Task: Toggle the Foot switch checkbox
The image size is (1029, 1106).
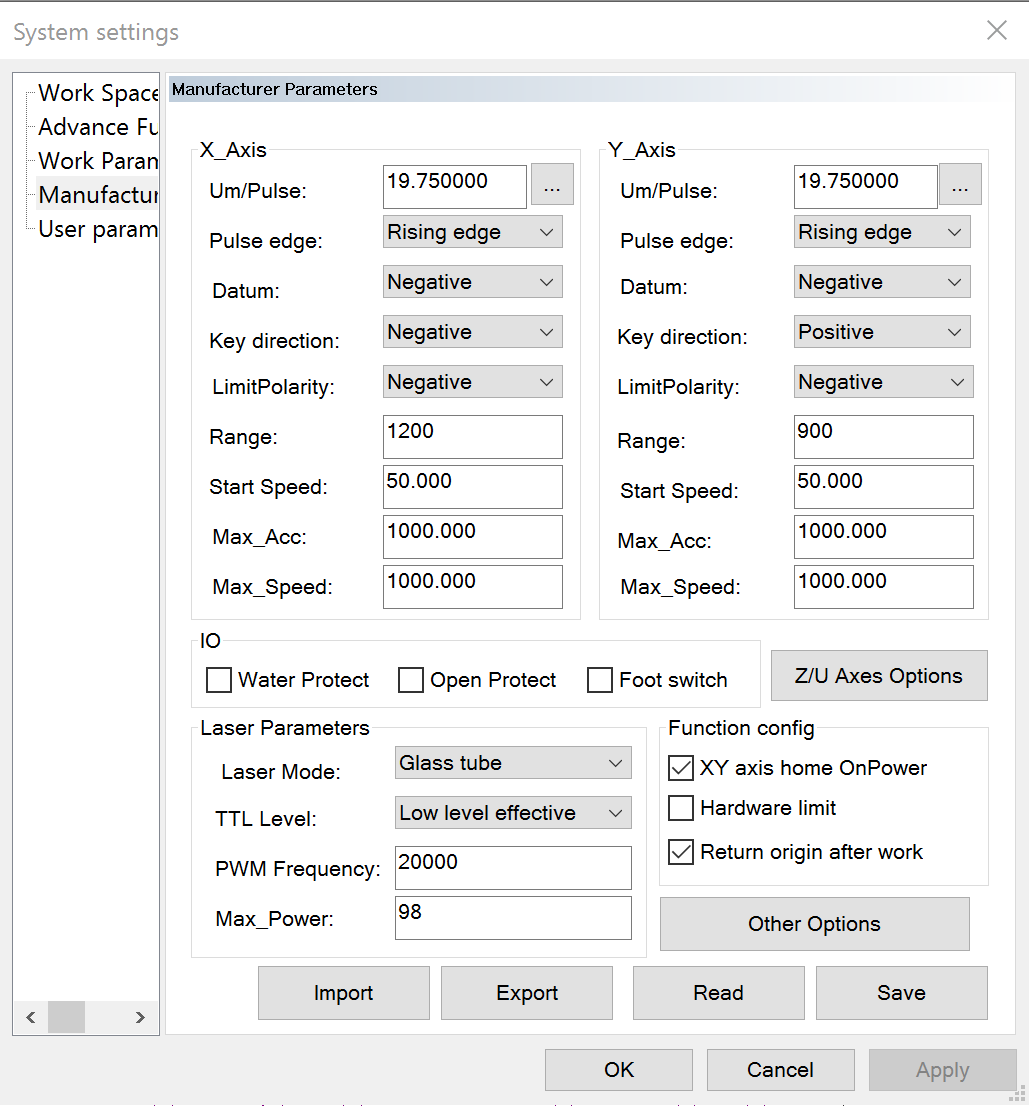Action: pos(600,680)
